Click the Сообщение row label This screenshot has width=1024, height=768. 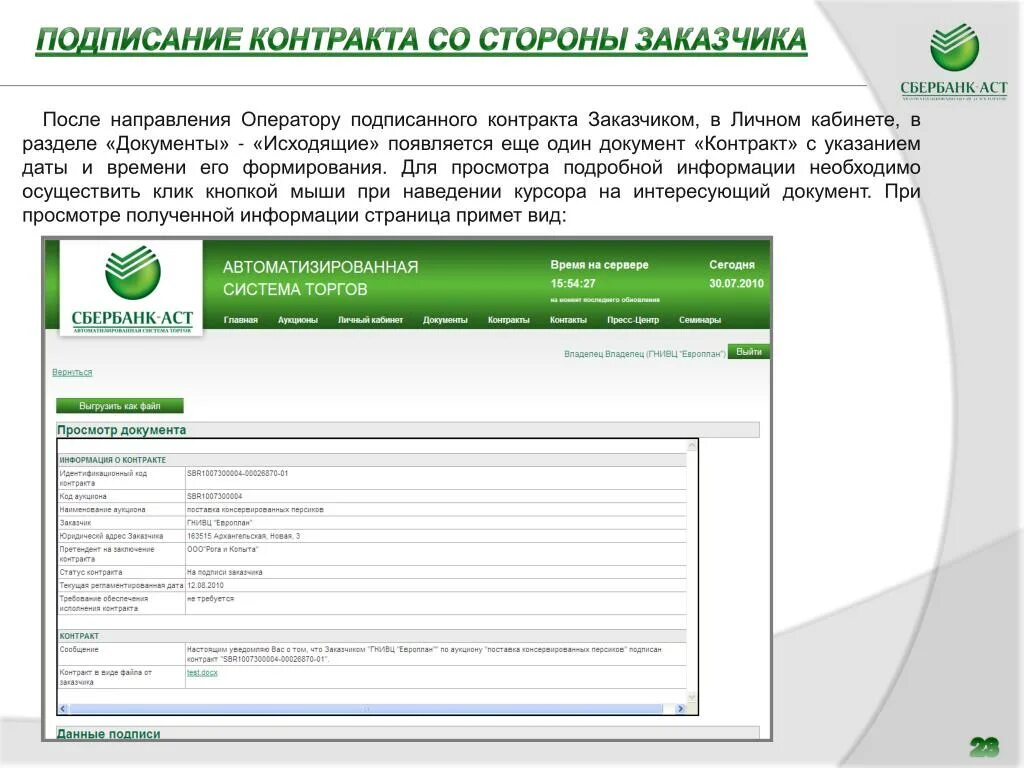coord(79,650)
